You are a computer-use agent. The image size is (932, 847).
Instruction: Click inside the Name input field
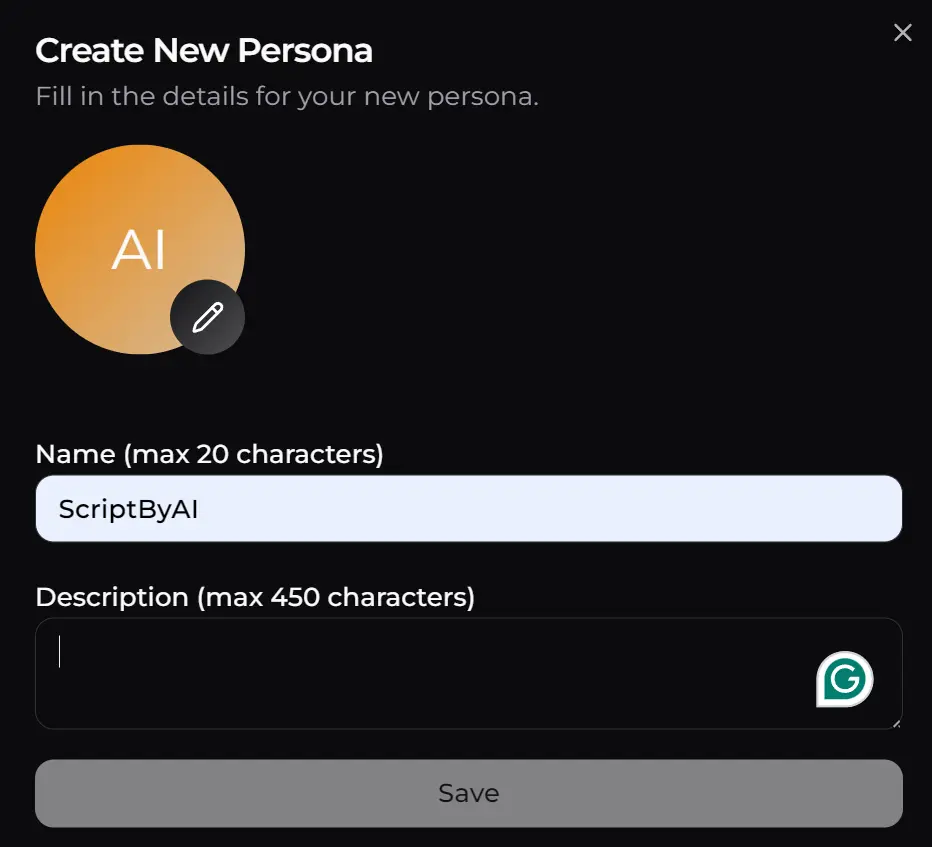pos(468,509)
